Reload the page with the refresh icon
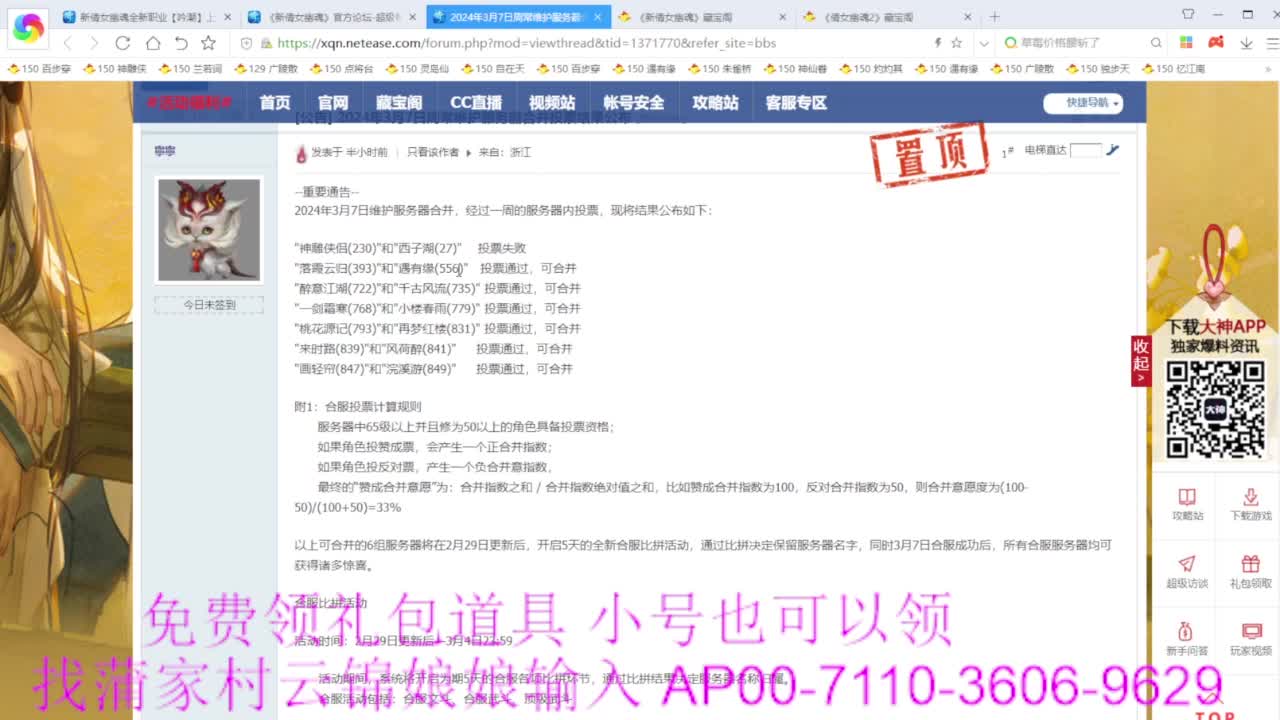Screen dimensions: 1280x720 click(122, 43)
